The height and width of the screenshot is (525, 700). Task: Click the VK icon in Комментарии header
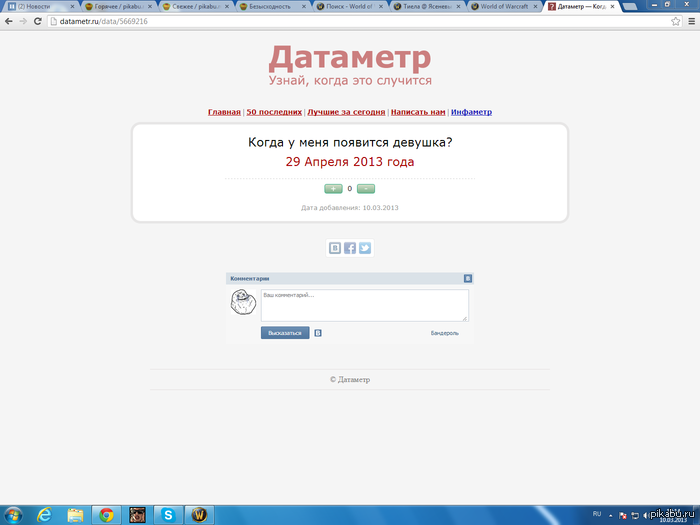[467, 278]
